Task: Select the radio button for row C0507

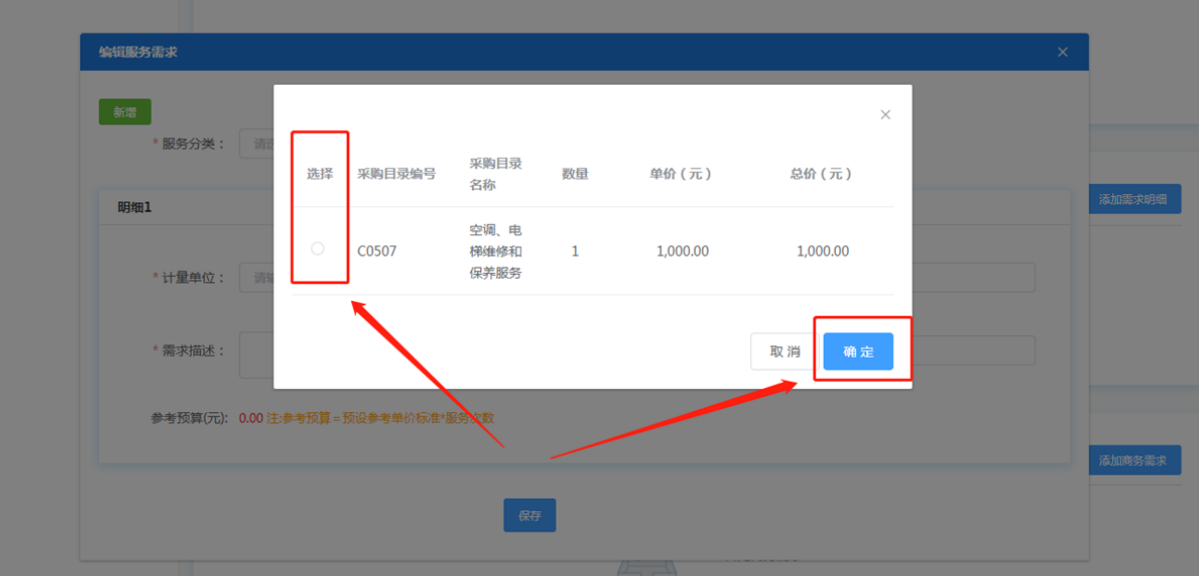Action: 318,248
